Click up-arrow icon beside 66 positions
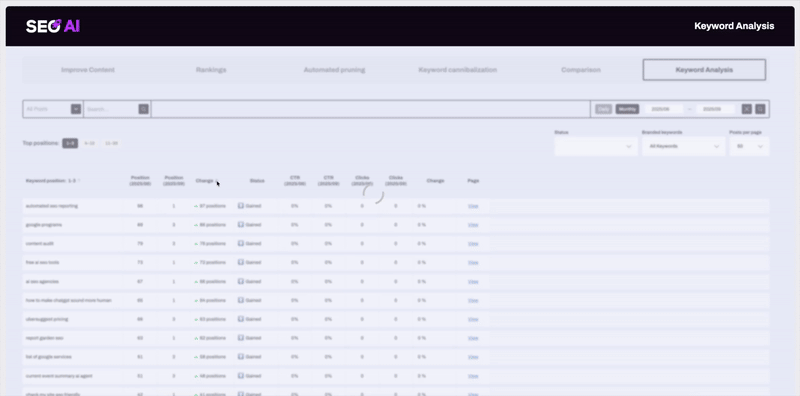The height and width of the screenshot is (396, 800). tap(196, 282)
